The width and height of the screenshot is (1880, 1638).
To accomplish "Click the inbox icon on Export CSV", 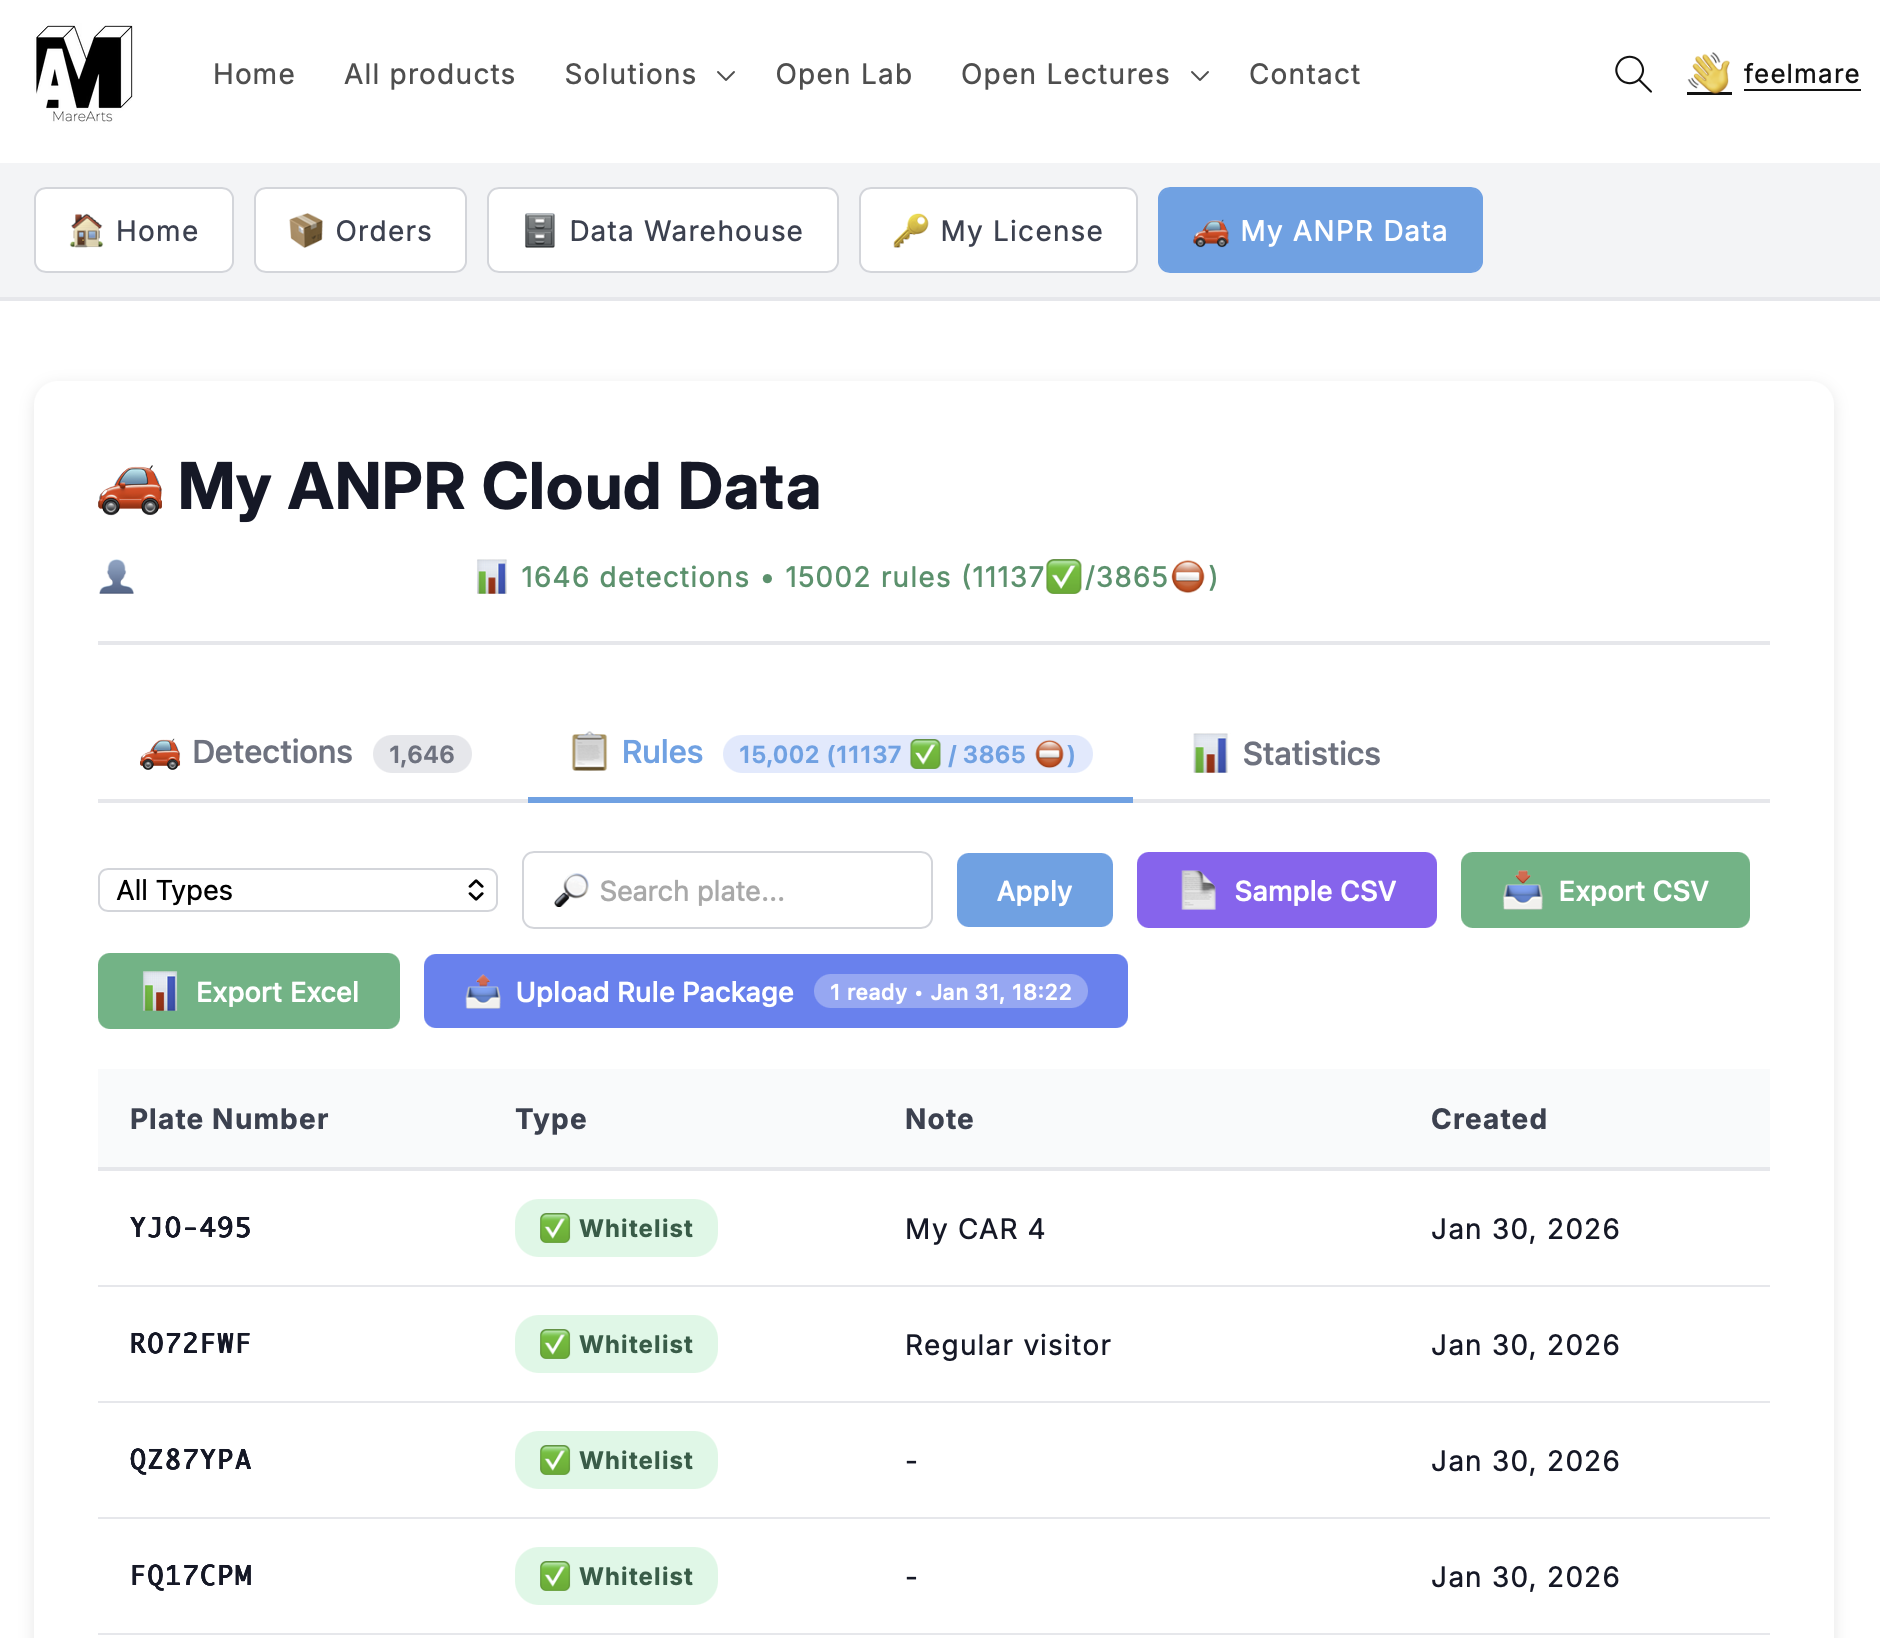I will [1522, 890].
